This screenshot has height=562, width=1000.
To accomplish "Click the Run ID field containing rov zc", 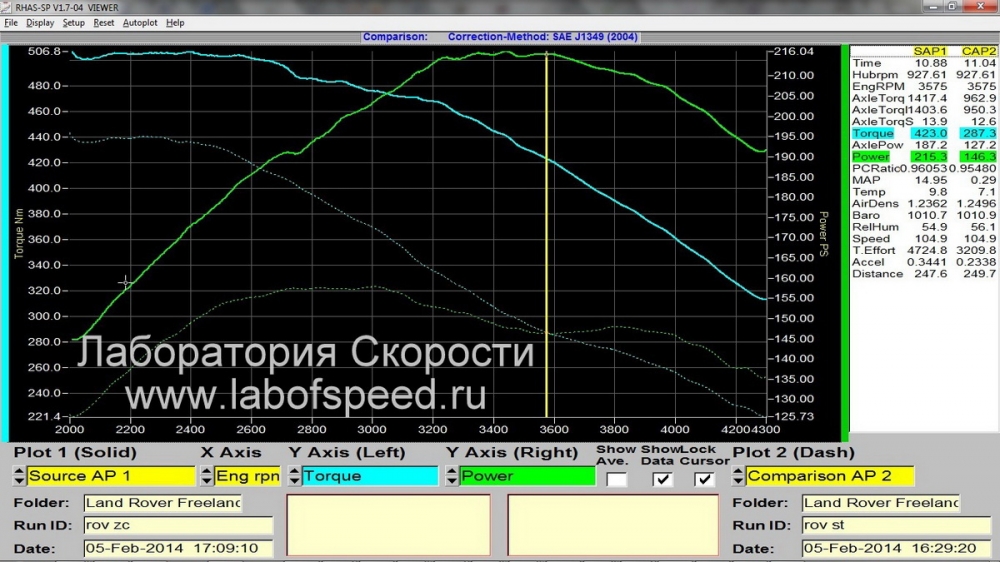I will (178, 525).
